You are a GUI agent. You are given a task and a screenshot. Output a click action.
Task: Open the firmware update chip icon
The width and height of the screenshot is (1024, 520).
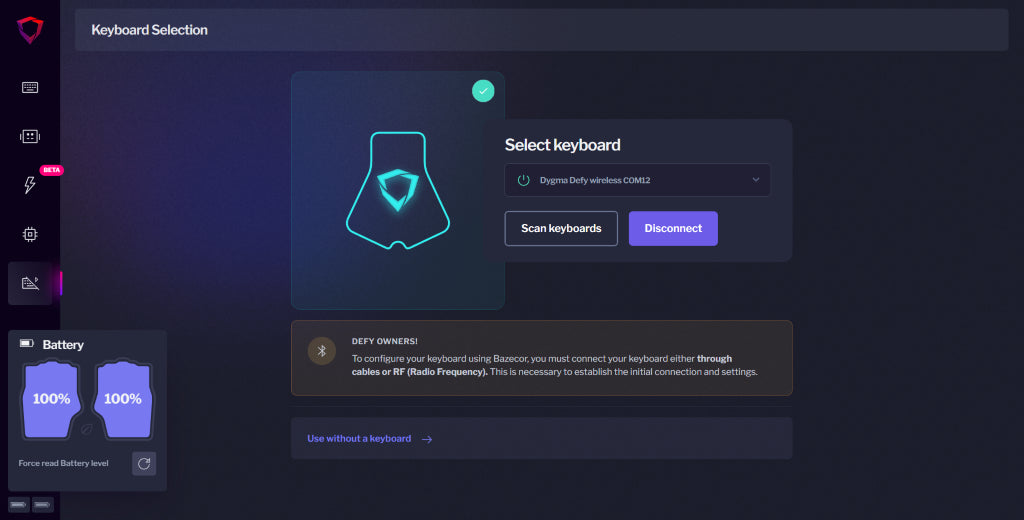pyautogui.click(x=30, y=234)
